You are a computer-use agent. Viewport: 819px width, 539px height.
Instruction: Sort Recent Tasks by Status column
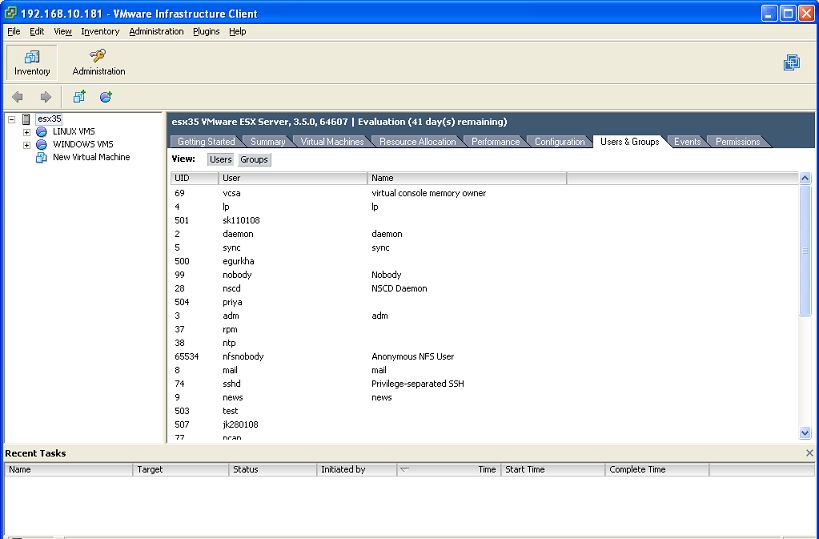click(273, 470)
